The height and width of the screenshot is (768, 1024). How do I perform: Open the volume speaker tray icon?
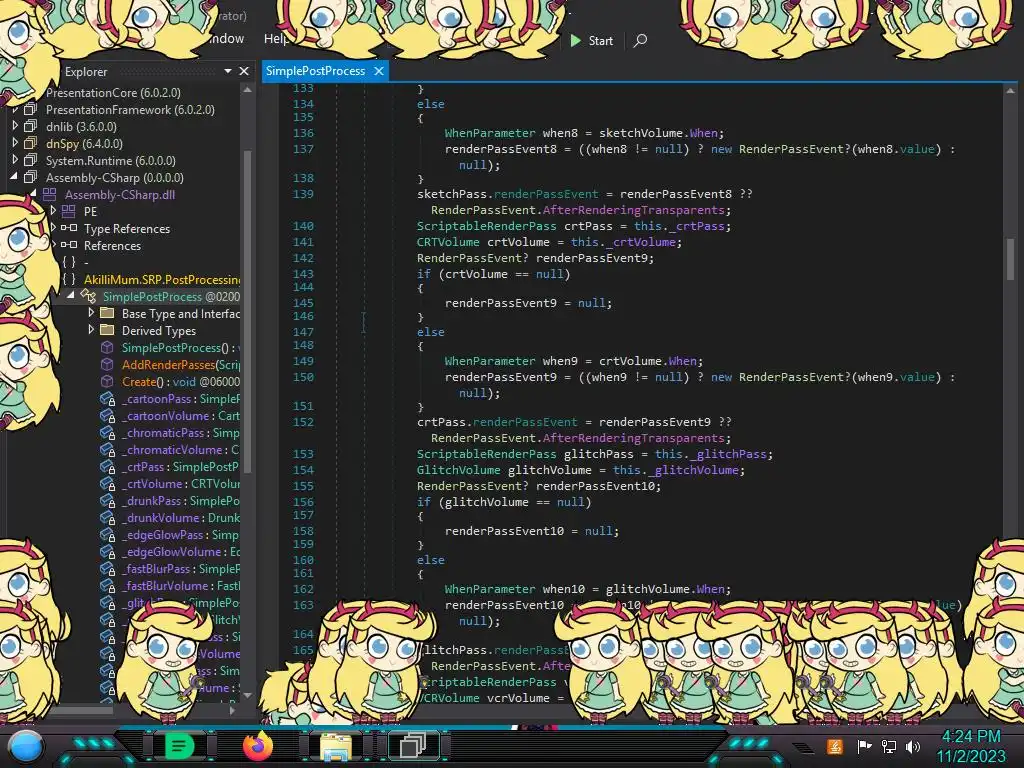coord(912,746)
